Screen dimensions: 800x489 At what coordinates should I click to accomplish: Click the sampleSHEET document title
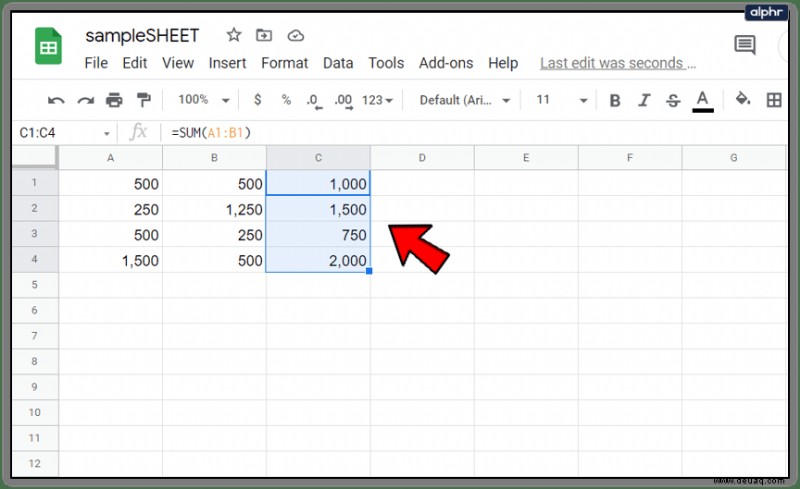[142, 36]
